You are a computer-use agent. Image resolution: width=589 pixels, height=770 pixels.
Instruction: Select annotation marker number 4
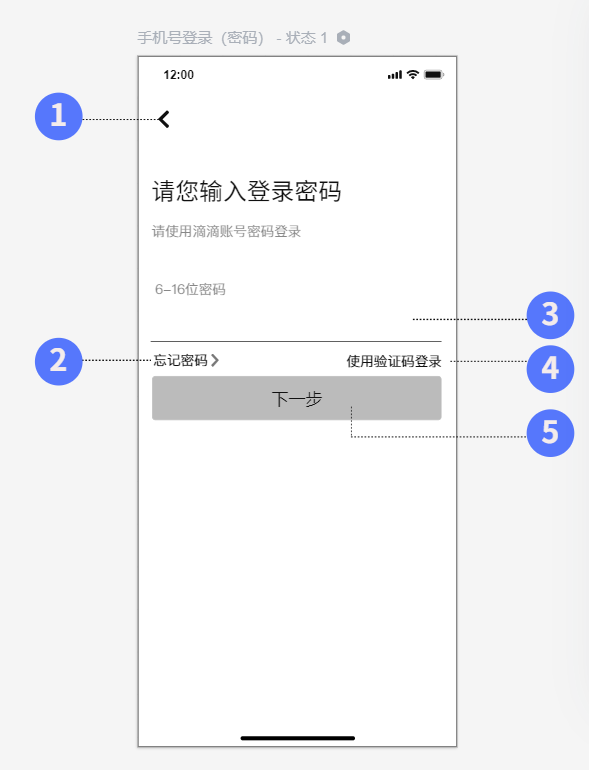click(x=550, y=369)
